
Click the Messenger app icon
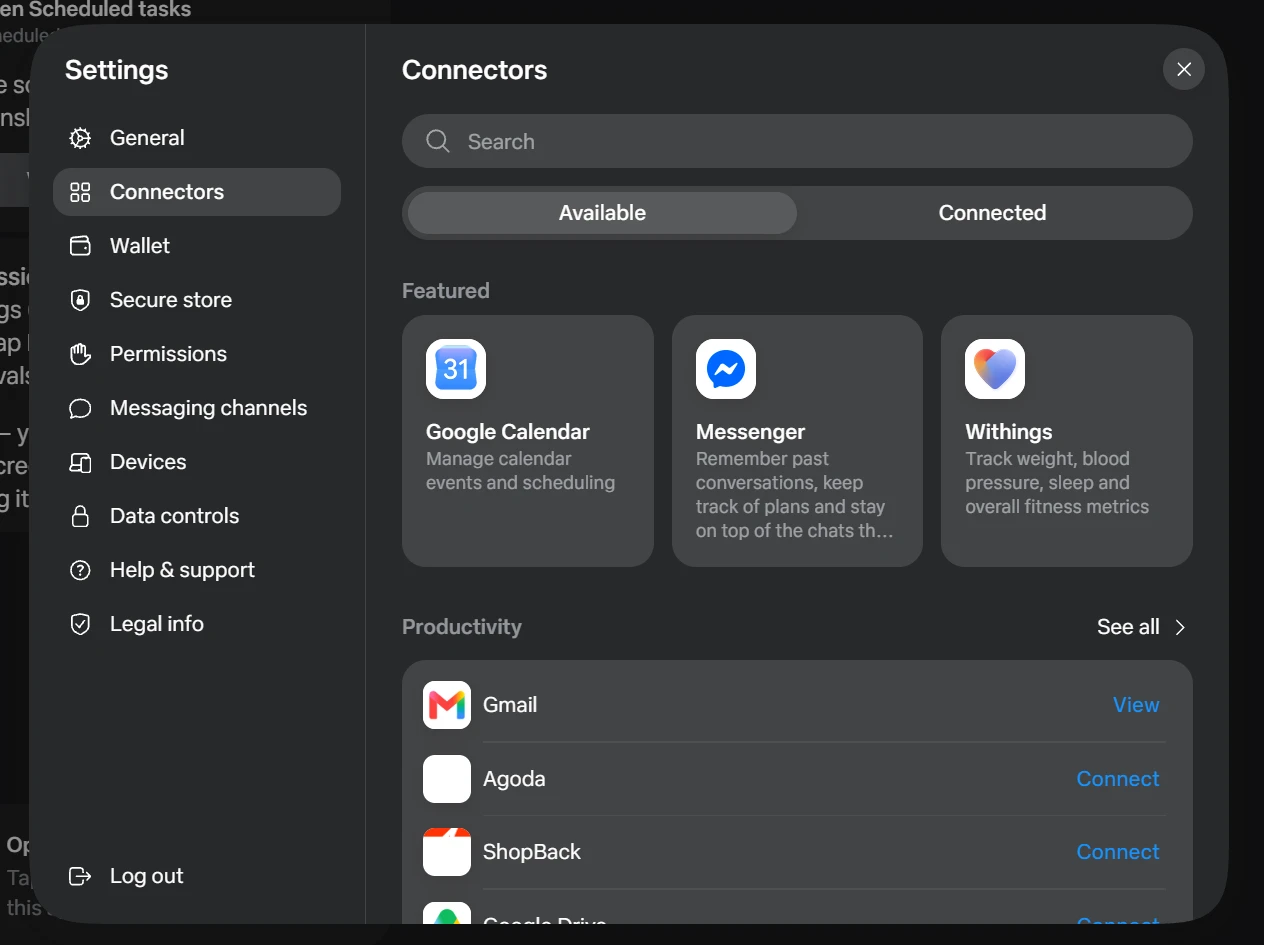[x=726, y=369]
